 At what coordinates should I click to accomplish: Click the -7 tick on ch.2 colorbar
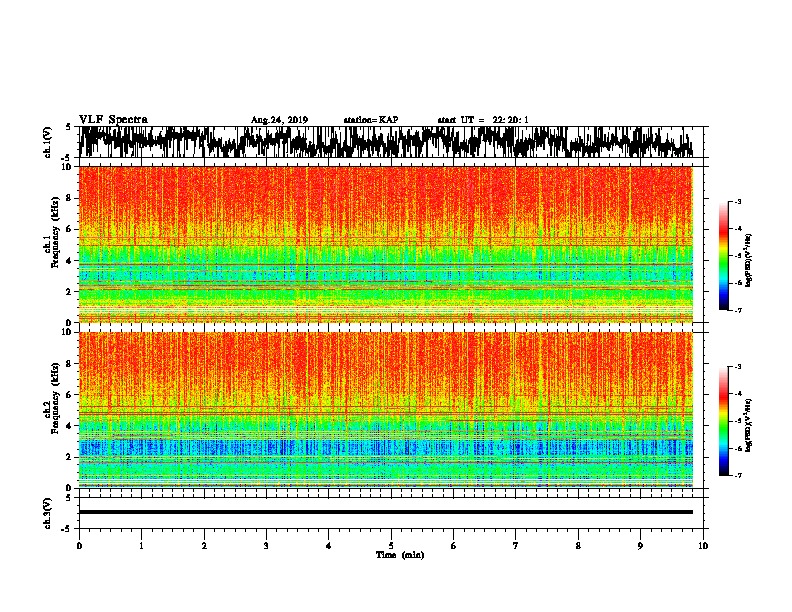(x=738, y=475)
